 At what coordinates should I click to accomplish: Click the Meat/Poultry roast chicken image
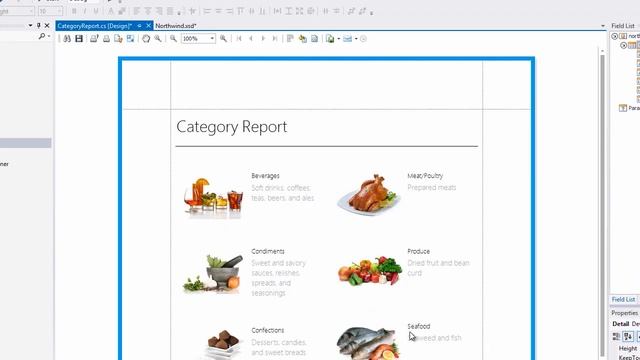368,195
